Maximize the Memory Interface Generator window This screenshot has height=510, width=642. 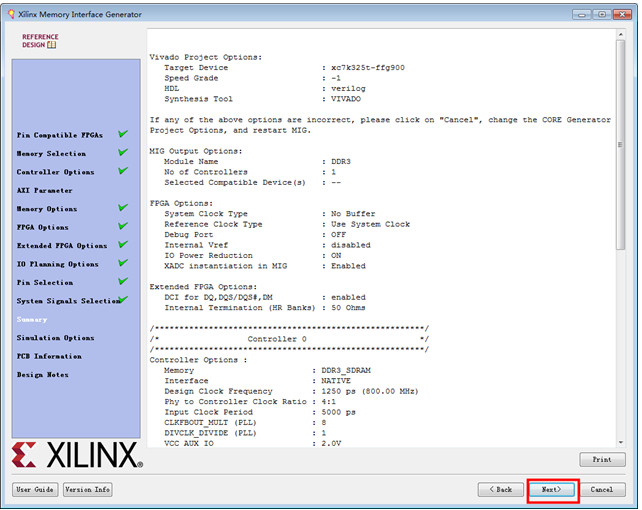point(602,14)
